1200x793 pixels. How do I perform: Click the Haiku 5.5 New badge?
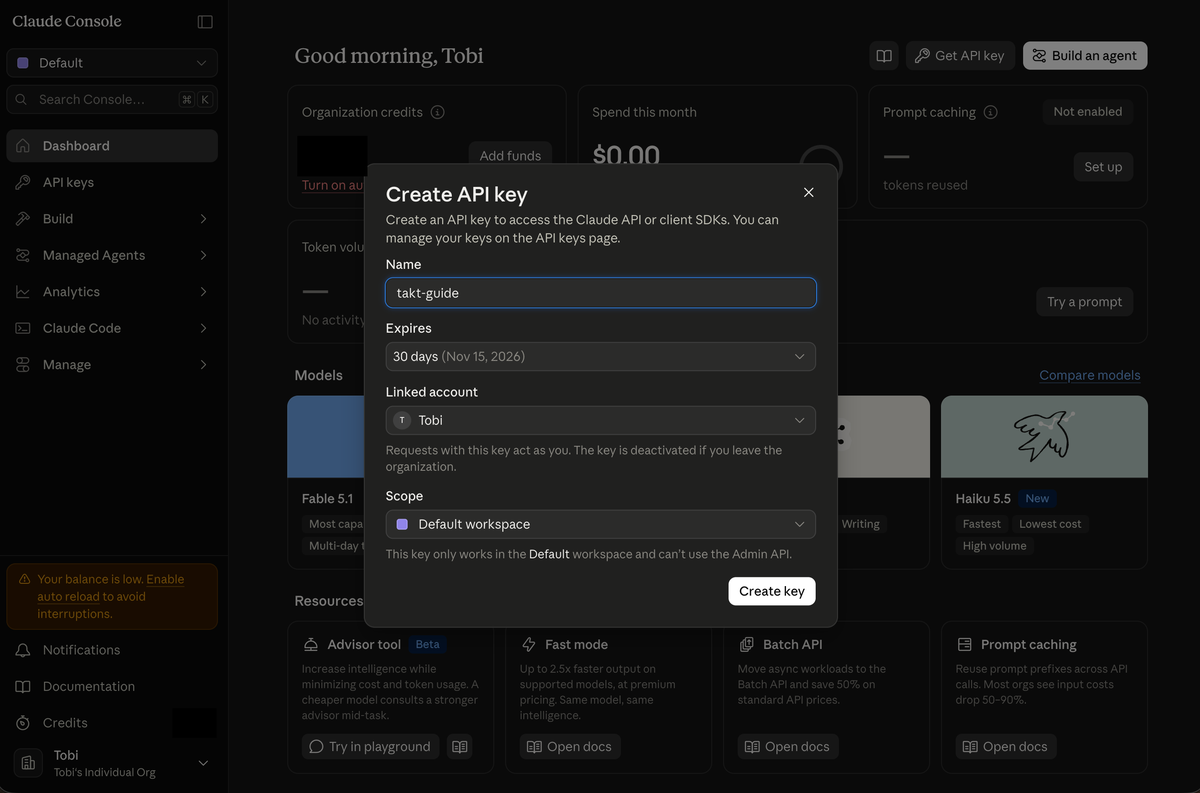click(x=1037, y=498)
